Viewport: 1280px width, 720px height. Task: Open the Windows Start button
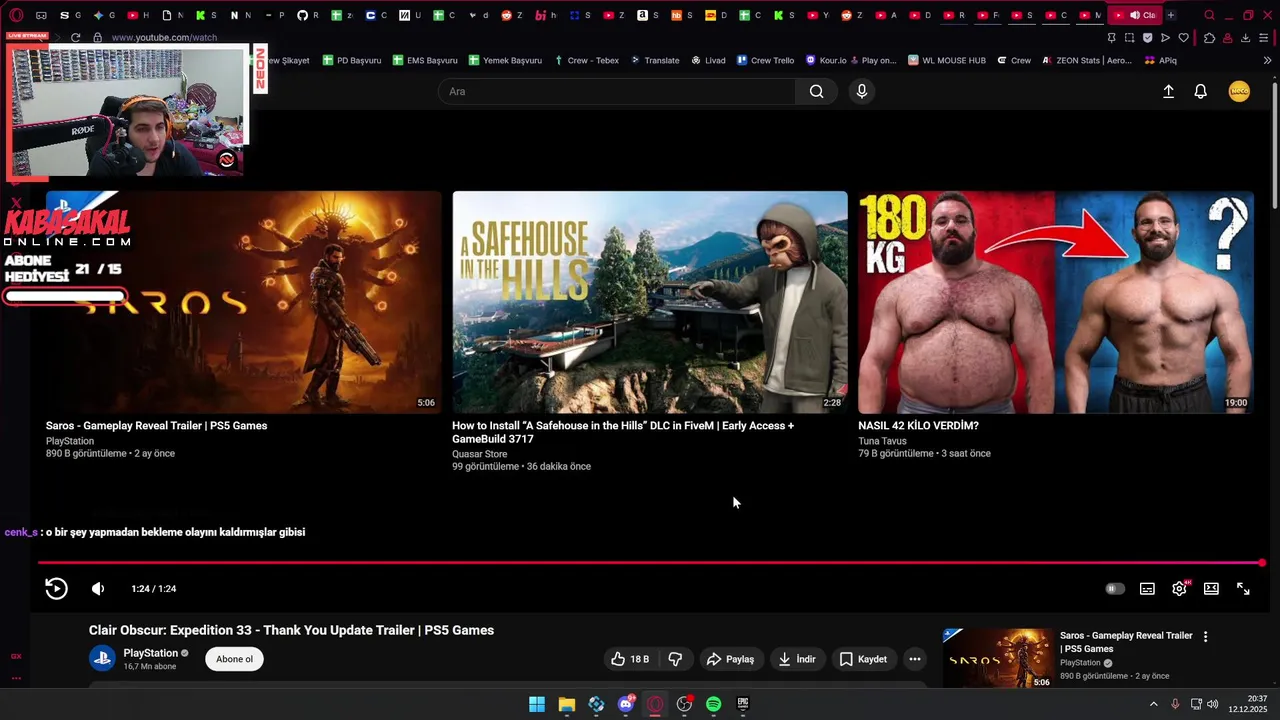(537, 704)
